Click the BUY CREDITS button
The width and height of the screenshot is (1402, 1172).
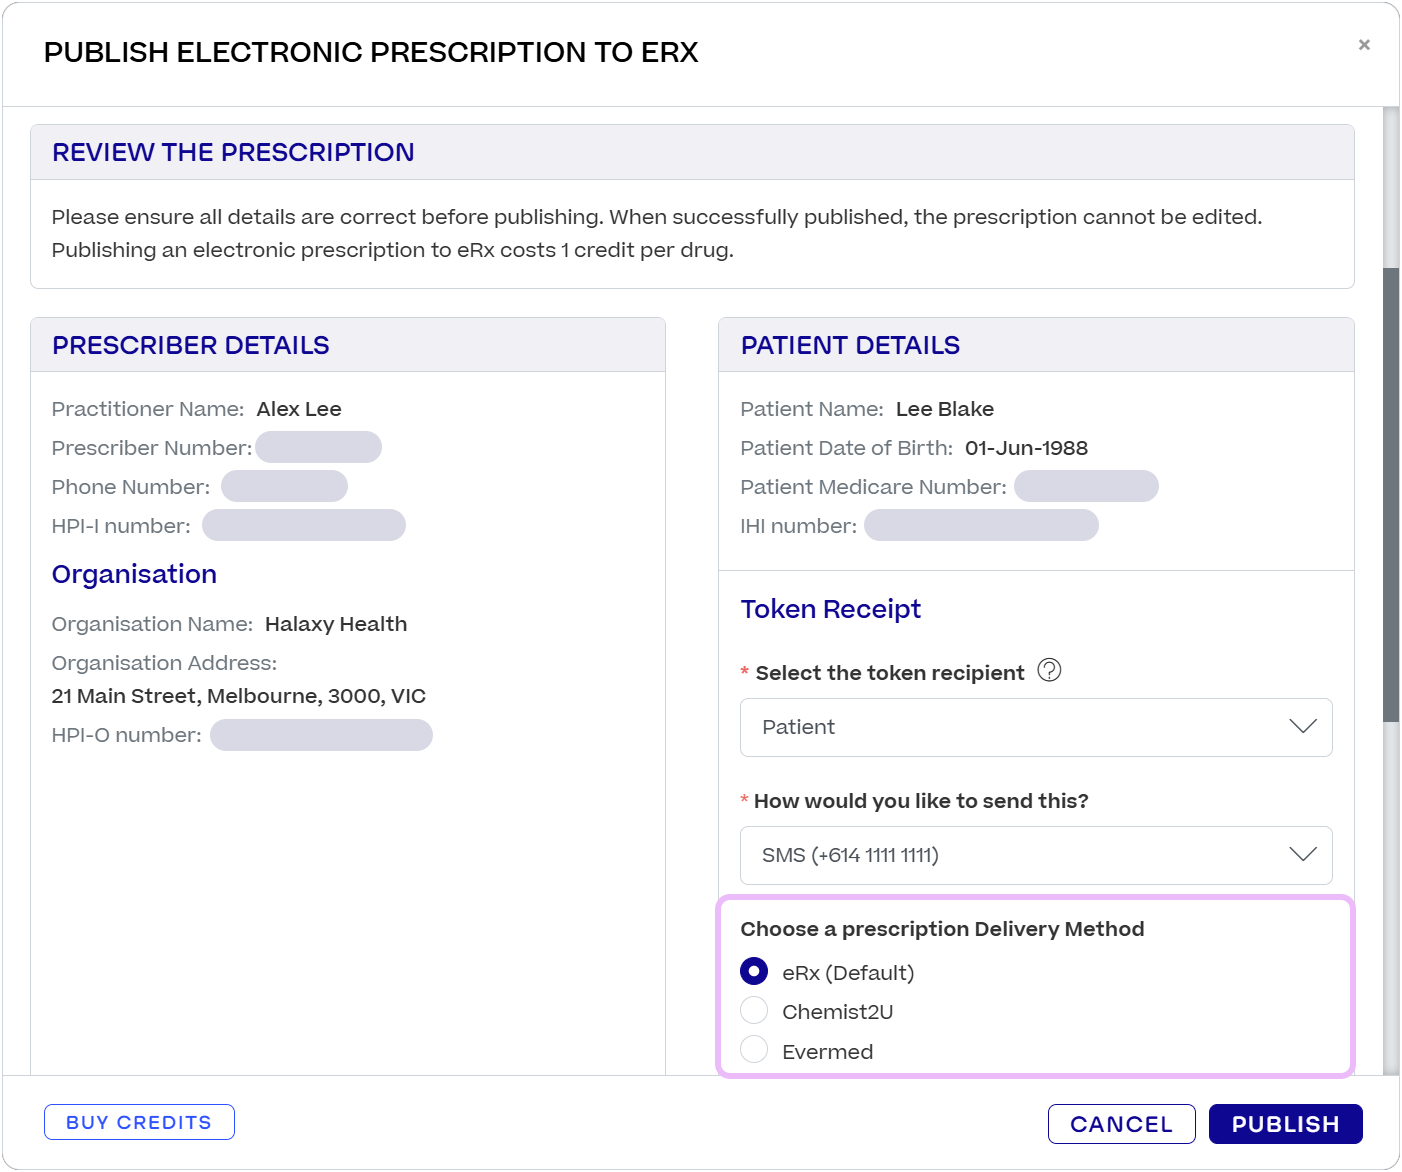point(139,1122)
